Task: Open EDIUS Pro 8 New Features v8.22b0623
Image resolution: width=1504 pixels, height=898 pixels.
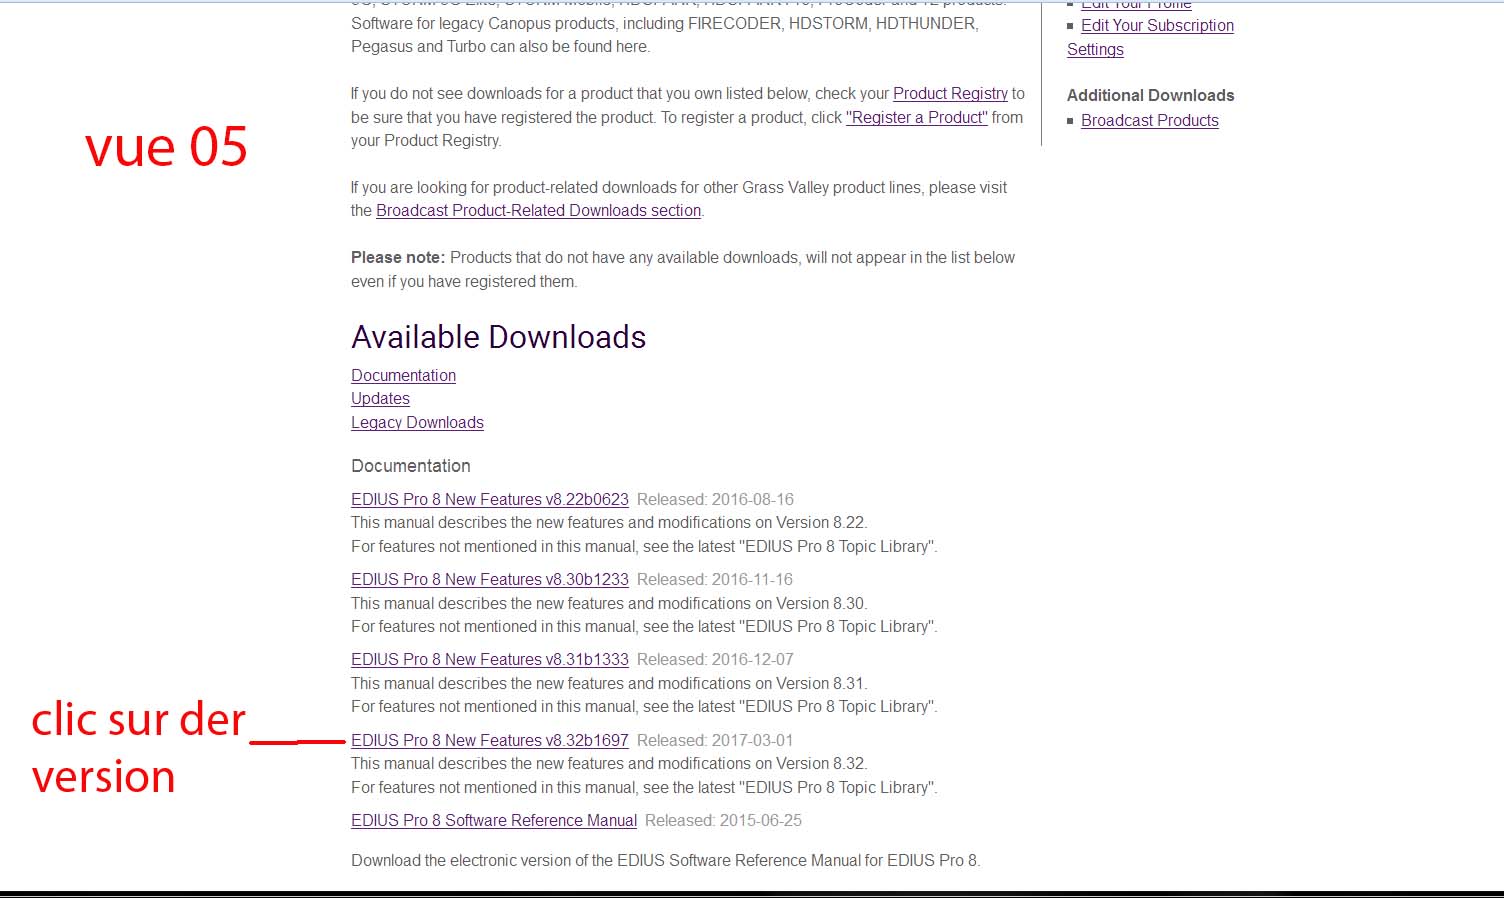Action: (490, 499)
